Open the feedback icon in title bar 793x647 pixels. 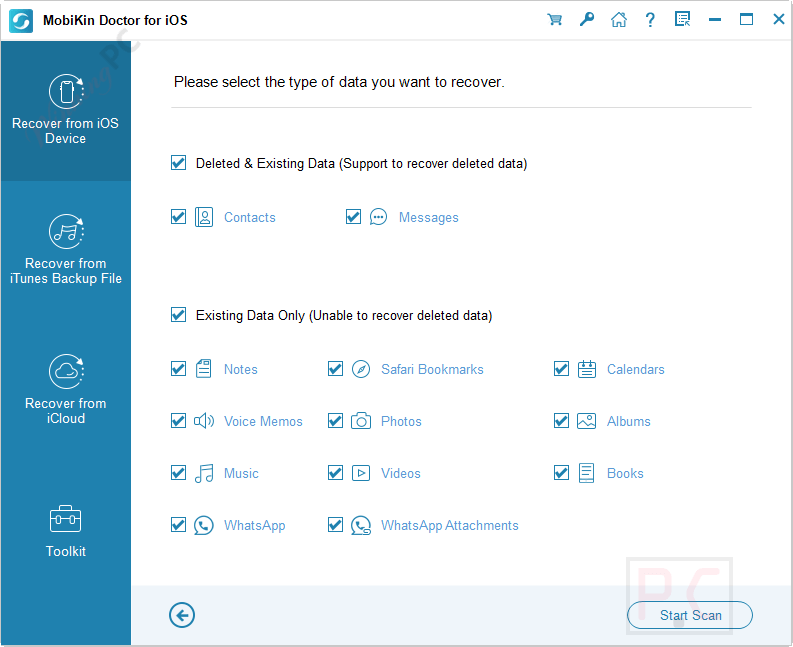click(683, 20)
